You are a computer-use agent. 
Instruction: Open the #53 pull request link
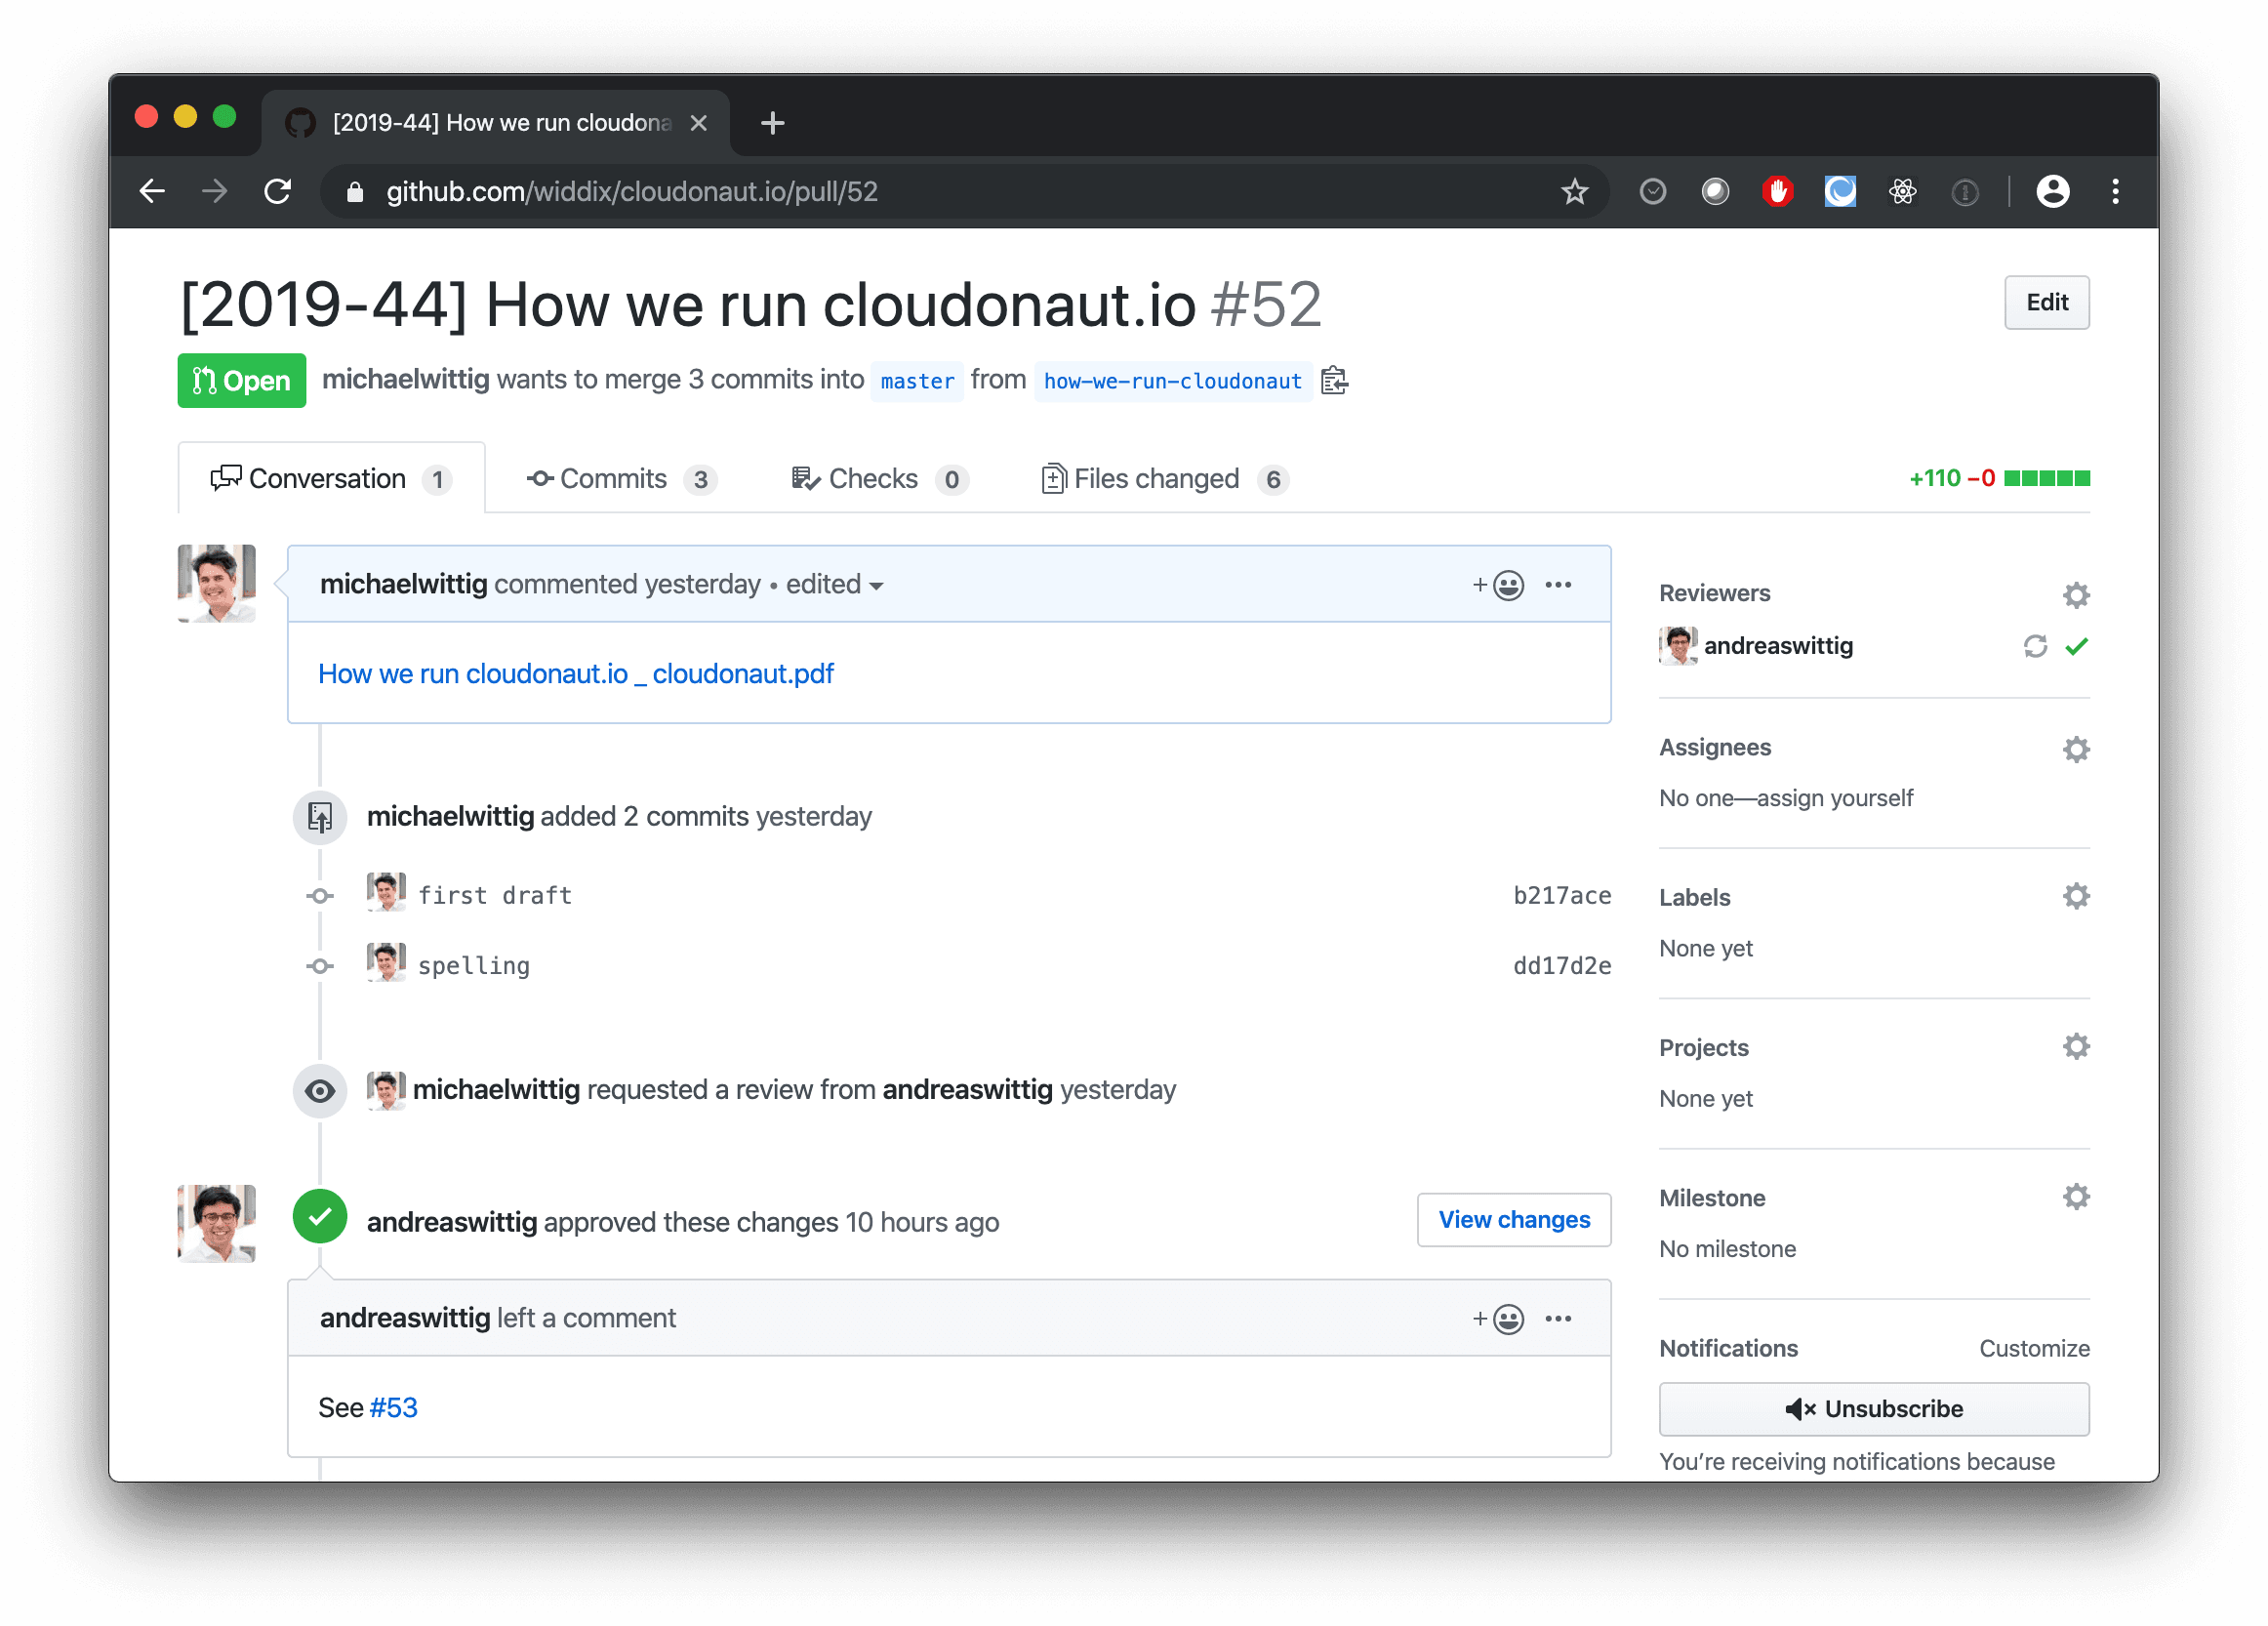pos(393,1408)
